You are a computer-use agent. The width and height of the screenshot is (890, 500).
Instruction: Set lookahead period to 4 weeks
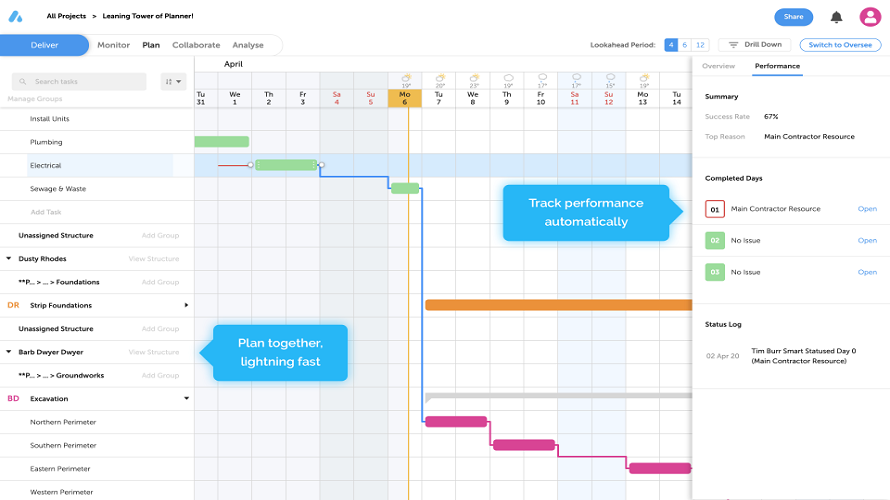coord(671,45)
